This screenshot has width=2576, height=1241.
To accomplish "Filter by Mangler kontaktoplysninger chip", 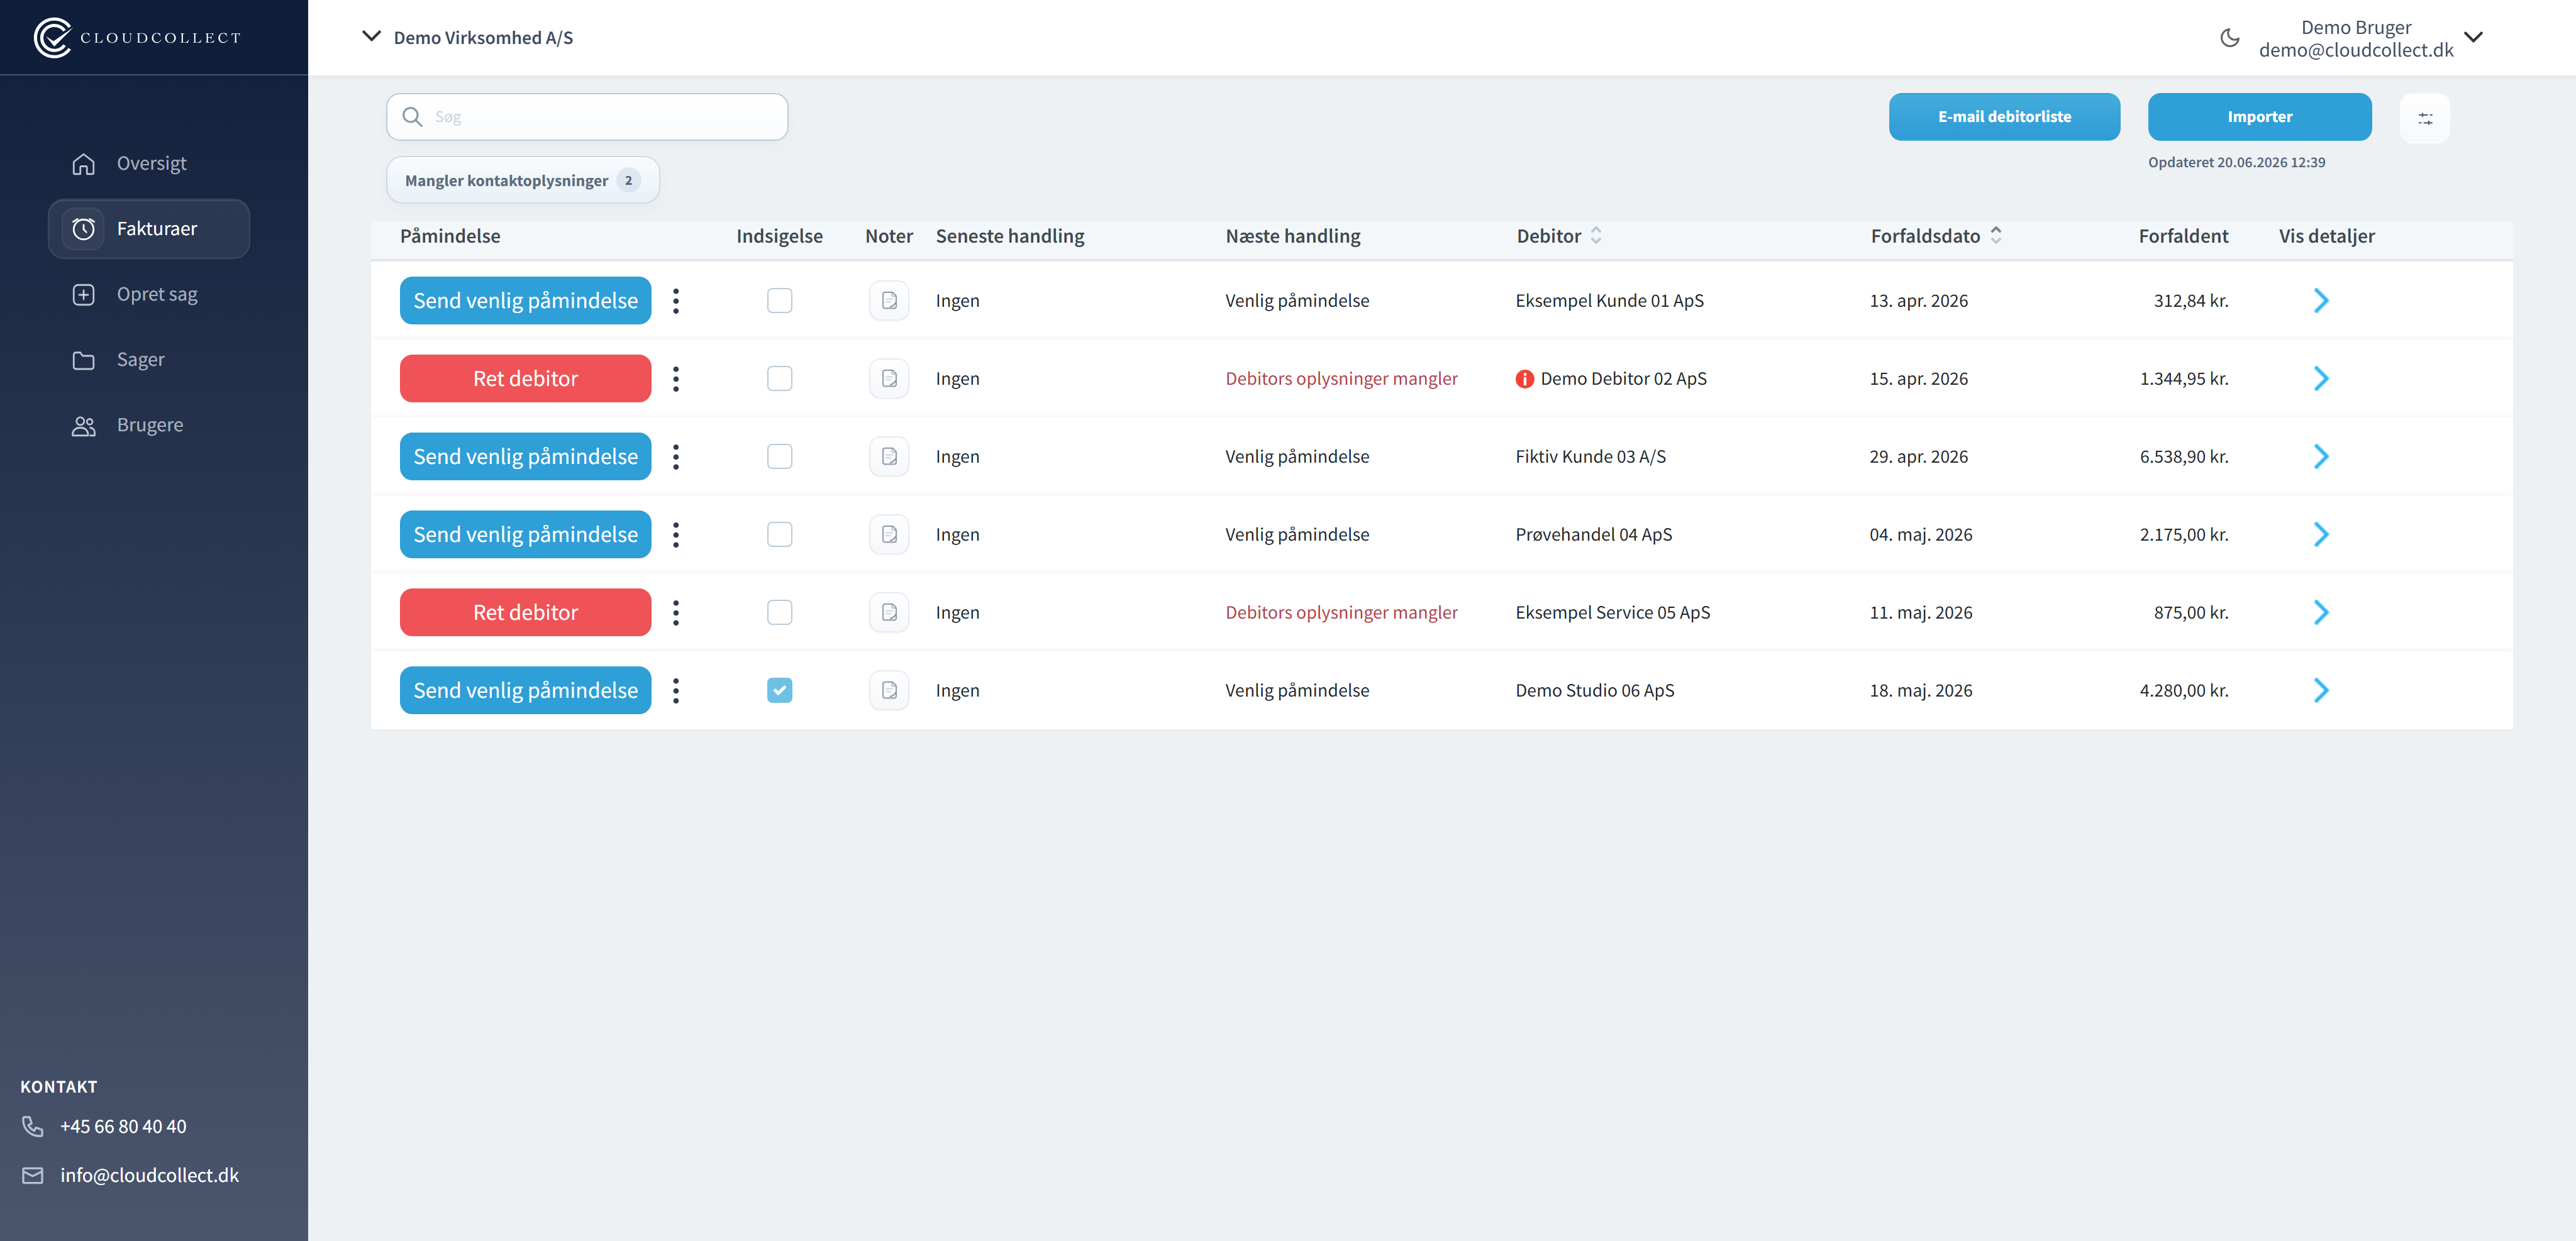I will click(522, 181).
